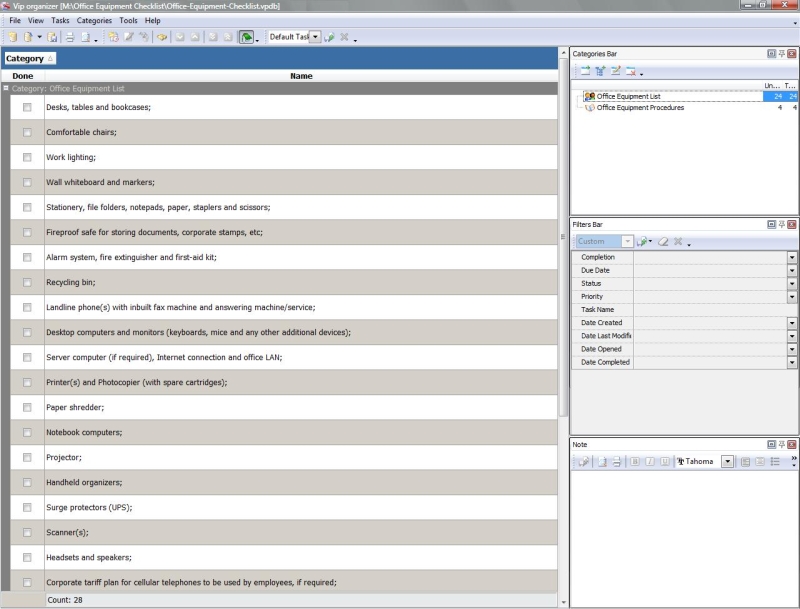Pin the Filters Bar panel
800x609 pixels.
781,224
